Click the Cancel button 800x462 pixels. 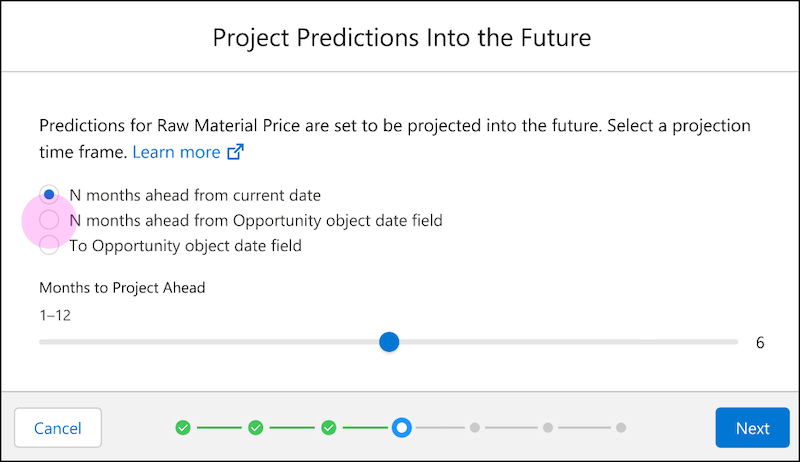point(58,428)
